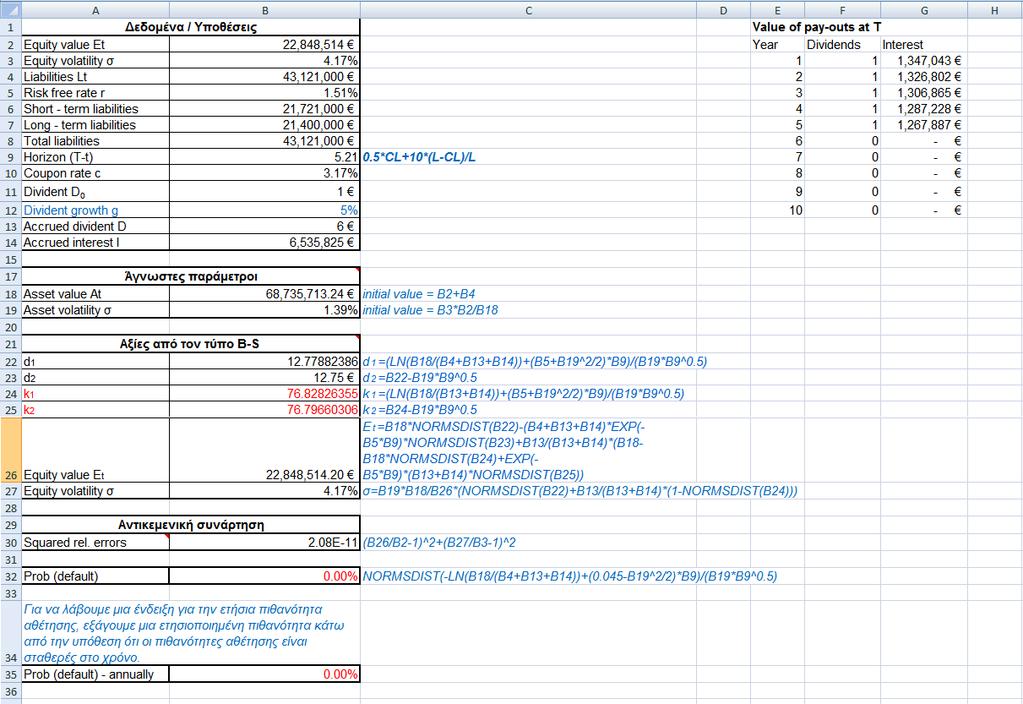Select column H by its header
Image resolution: width=1023 pixels, height=704 pixels.
(994, 10)
